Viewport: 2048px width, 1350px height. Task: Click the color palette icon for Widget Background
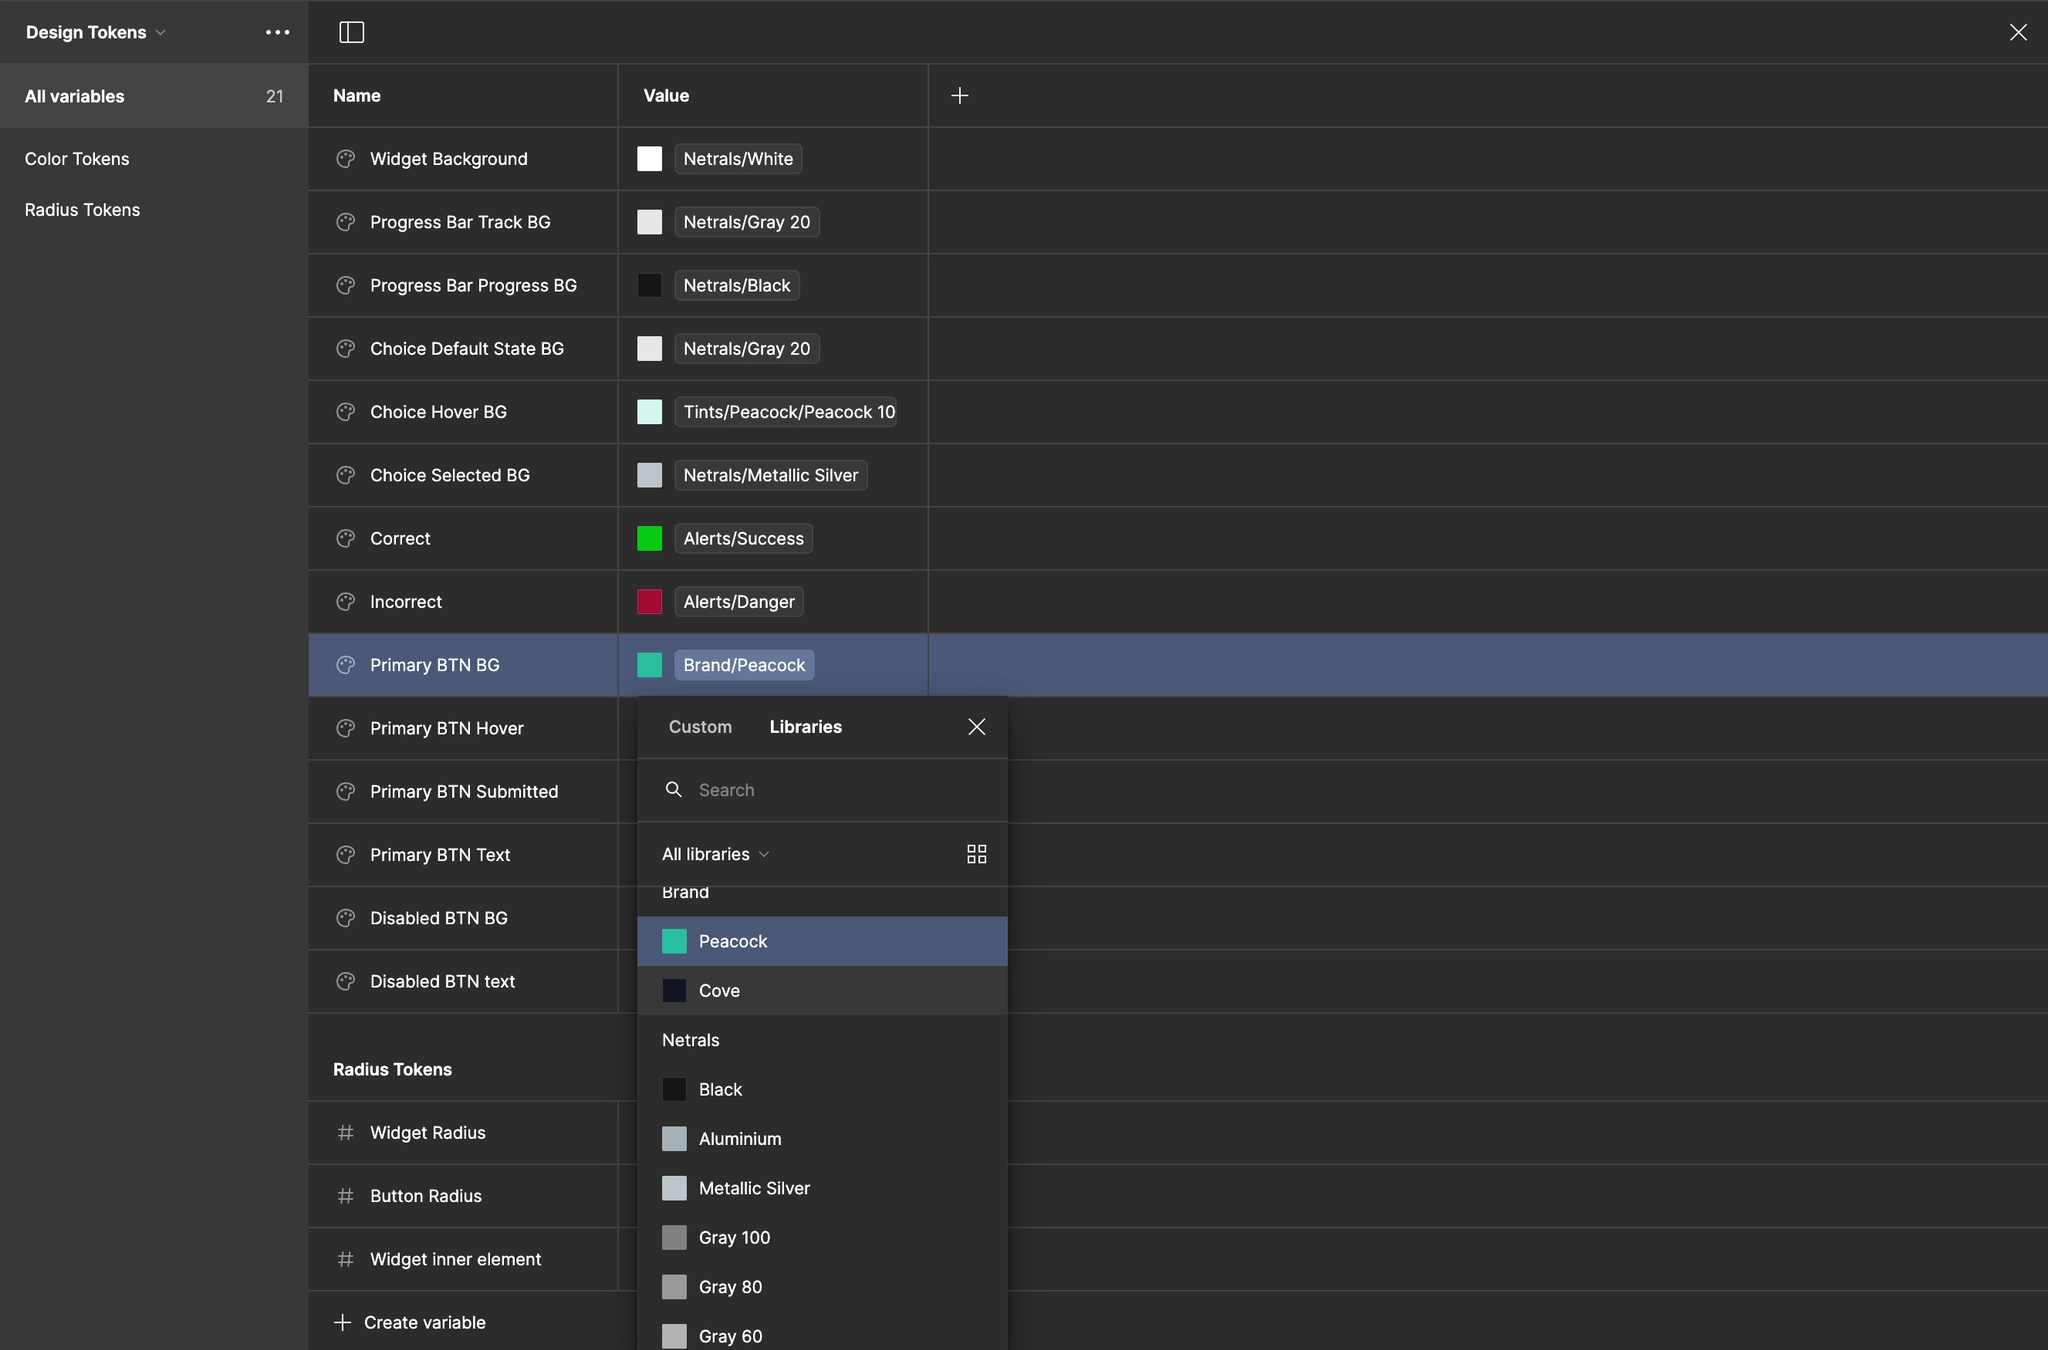(x=345, y=159)
